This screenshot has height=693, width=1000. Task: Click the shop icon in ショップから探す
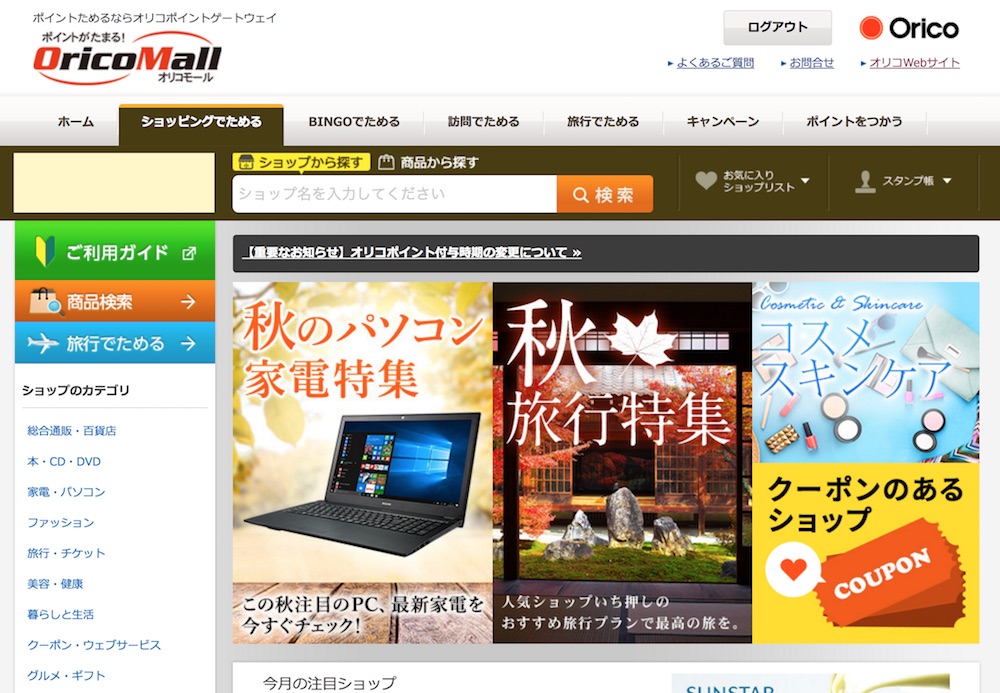tap(246, 163)
